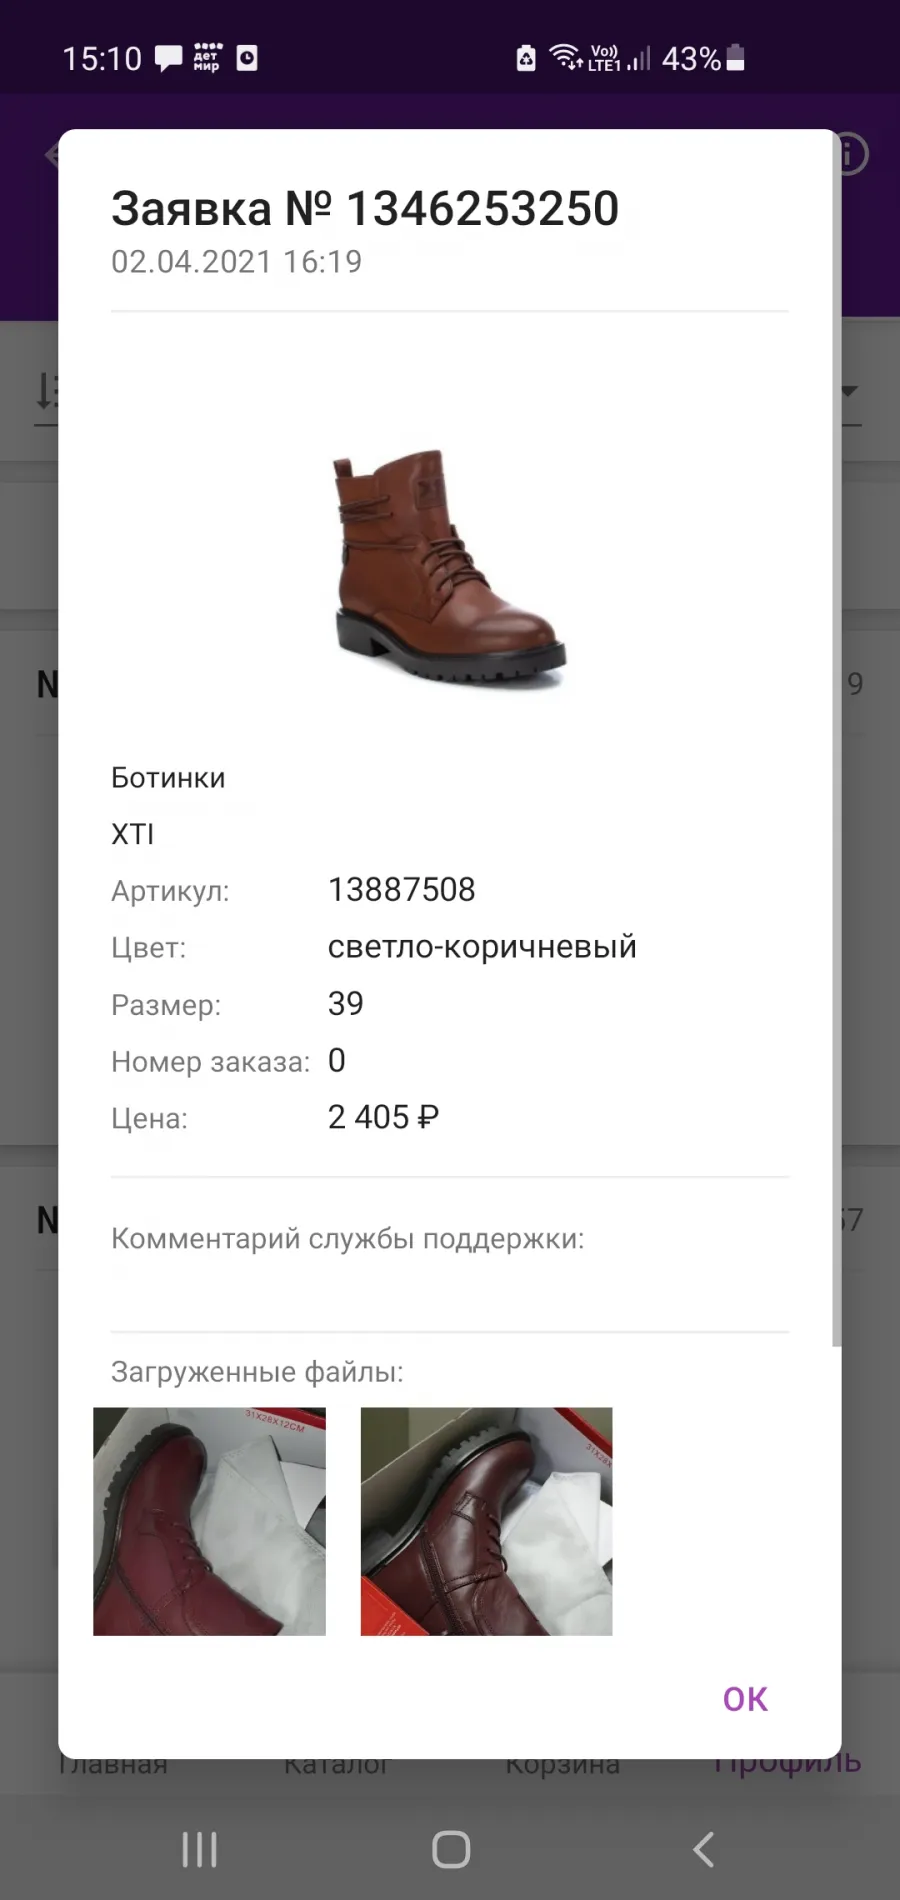Tap the OK button in dialog

[x=745, y=1699]
